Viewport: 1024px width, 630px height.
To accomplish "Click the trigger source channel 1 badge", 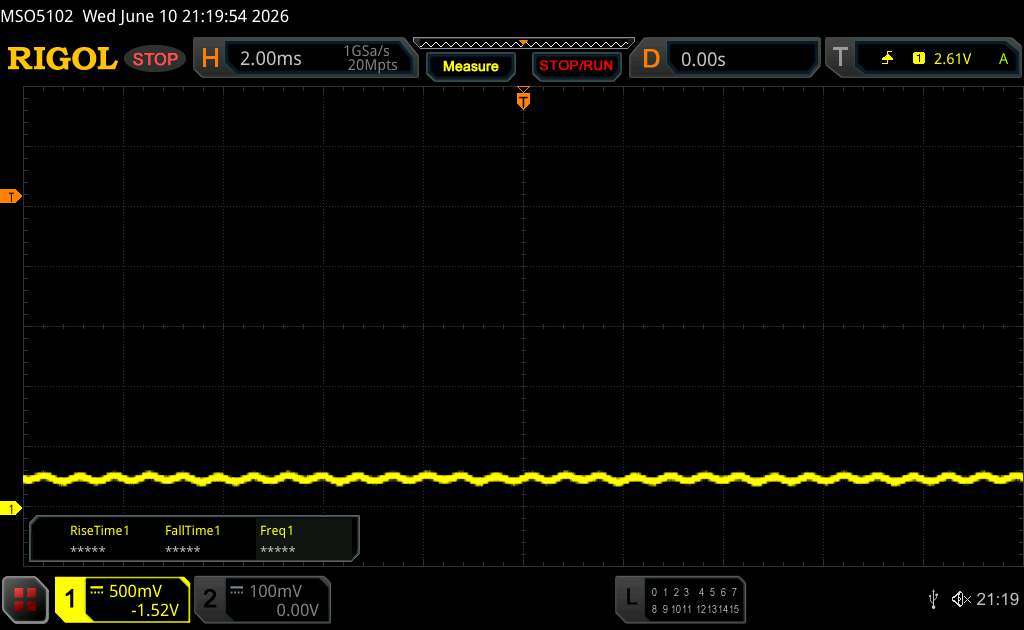I will point(919,59).
